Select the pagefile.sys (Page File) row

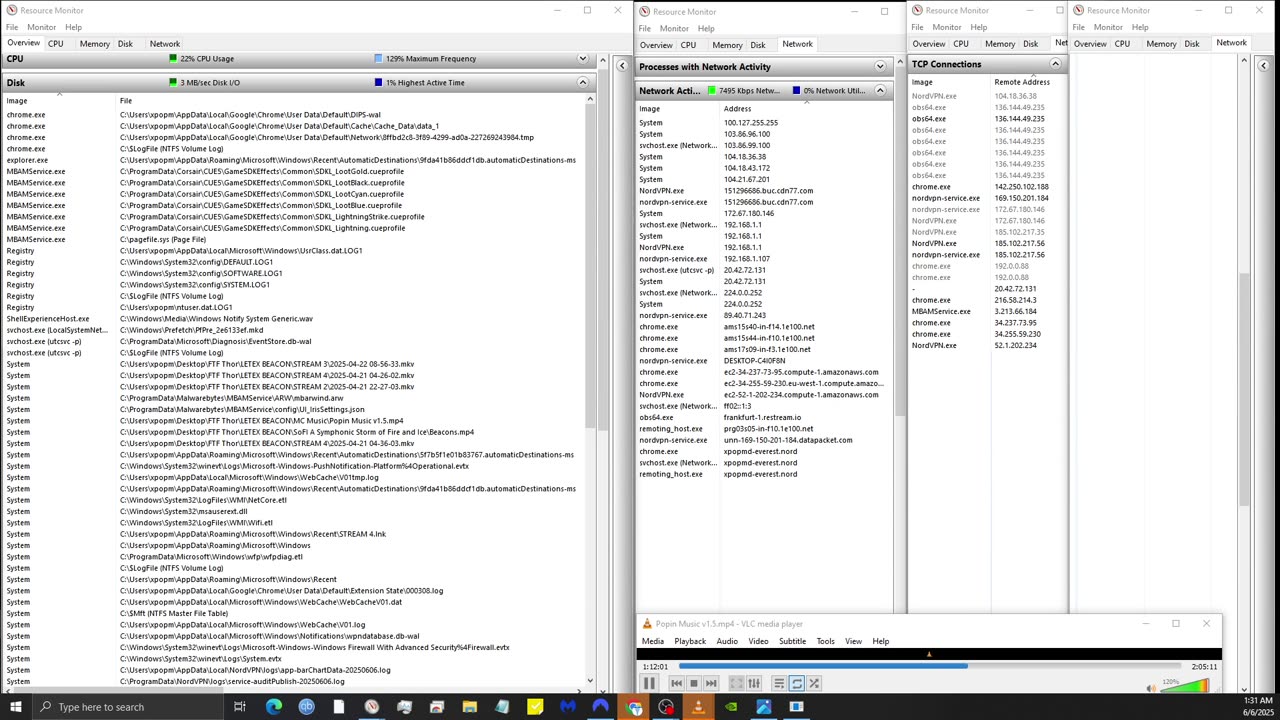pyautogui.click(x=295, y=240)
